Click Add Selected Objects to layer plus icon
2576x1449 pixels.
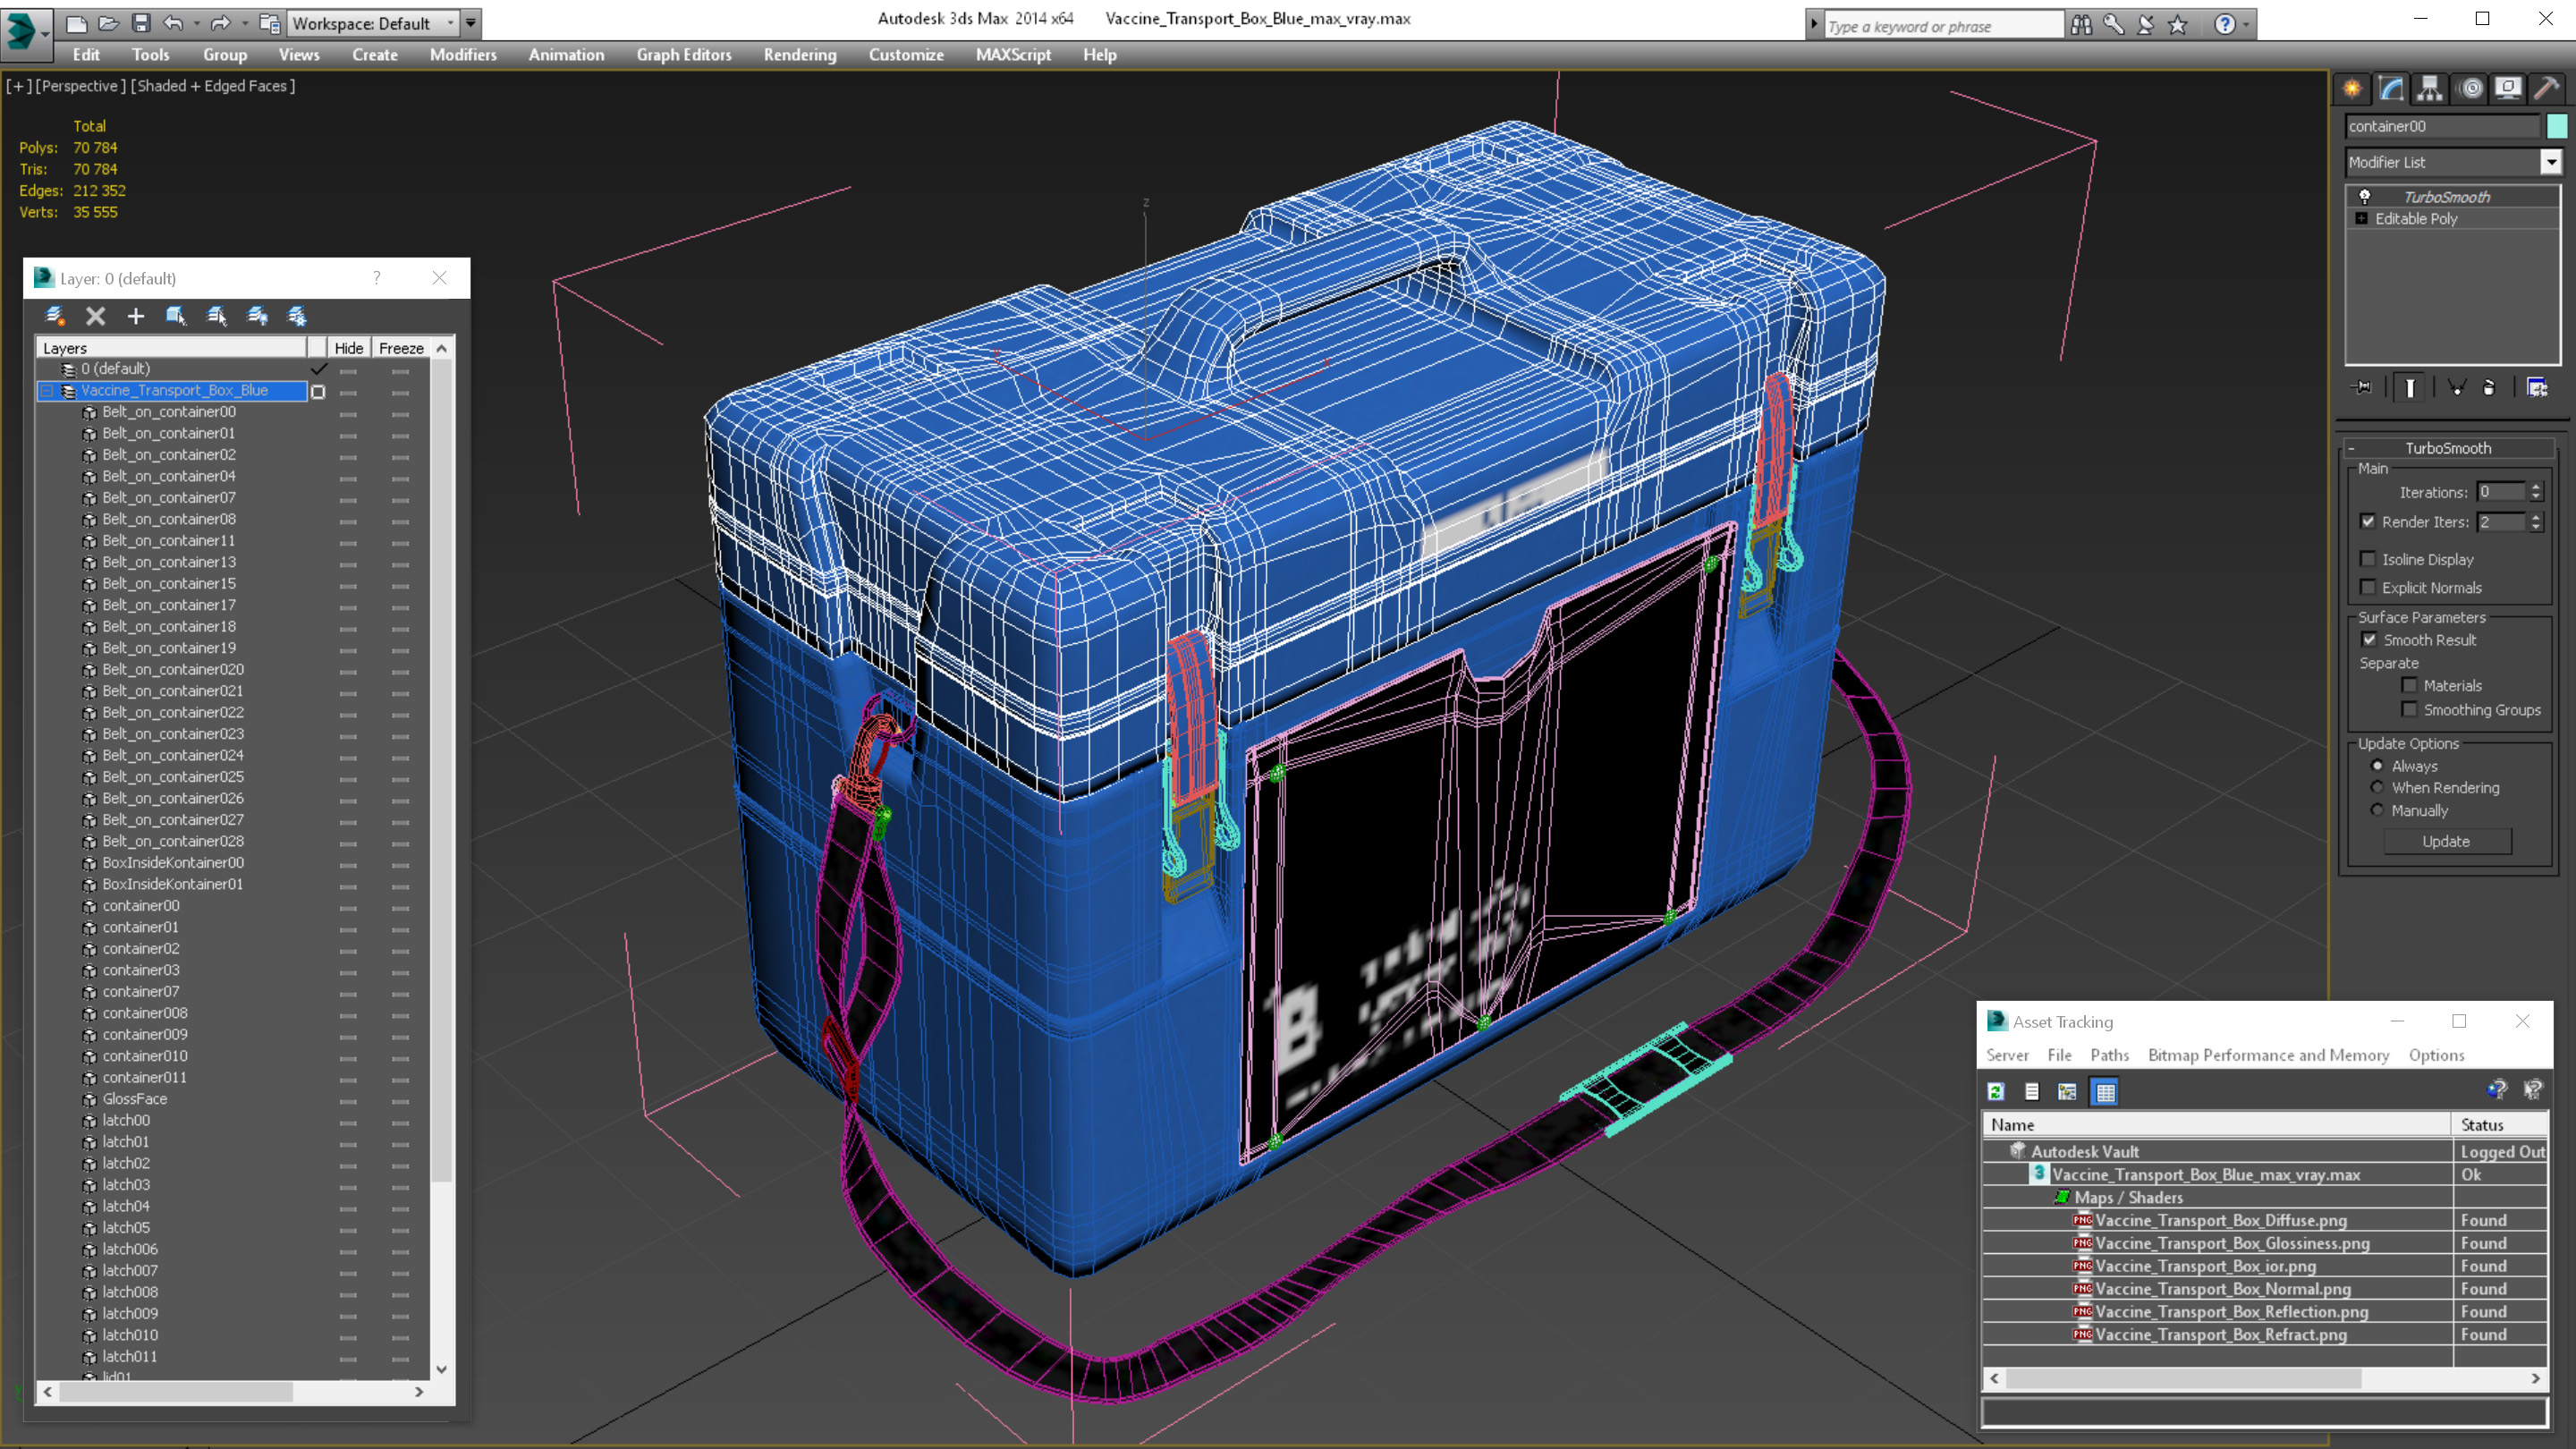136,316
